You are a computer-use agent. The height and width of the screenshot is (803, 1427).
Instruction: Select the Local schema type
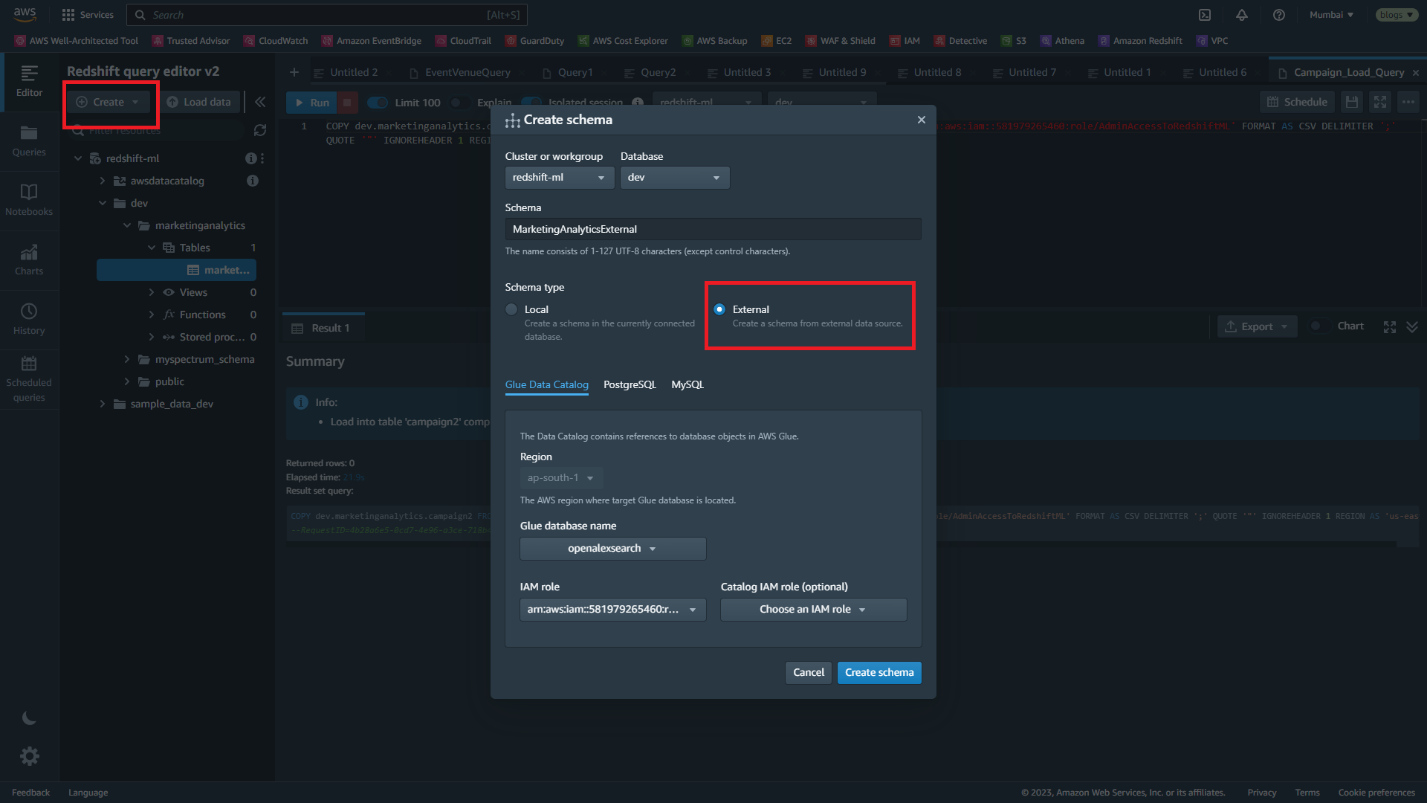(x=511, y=310)
